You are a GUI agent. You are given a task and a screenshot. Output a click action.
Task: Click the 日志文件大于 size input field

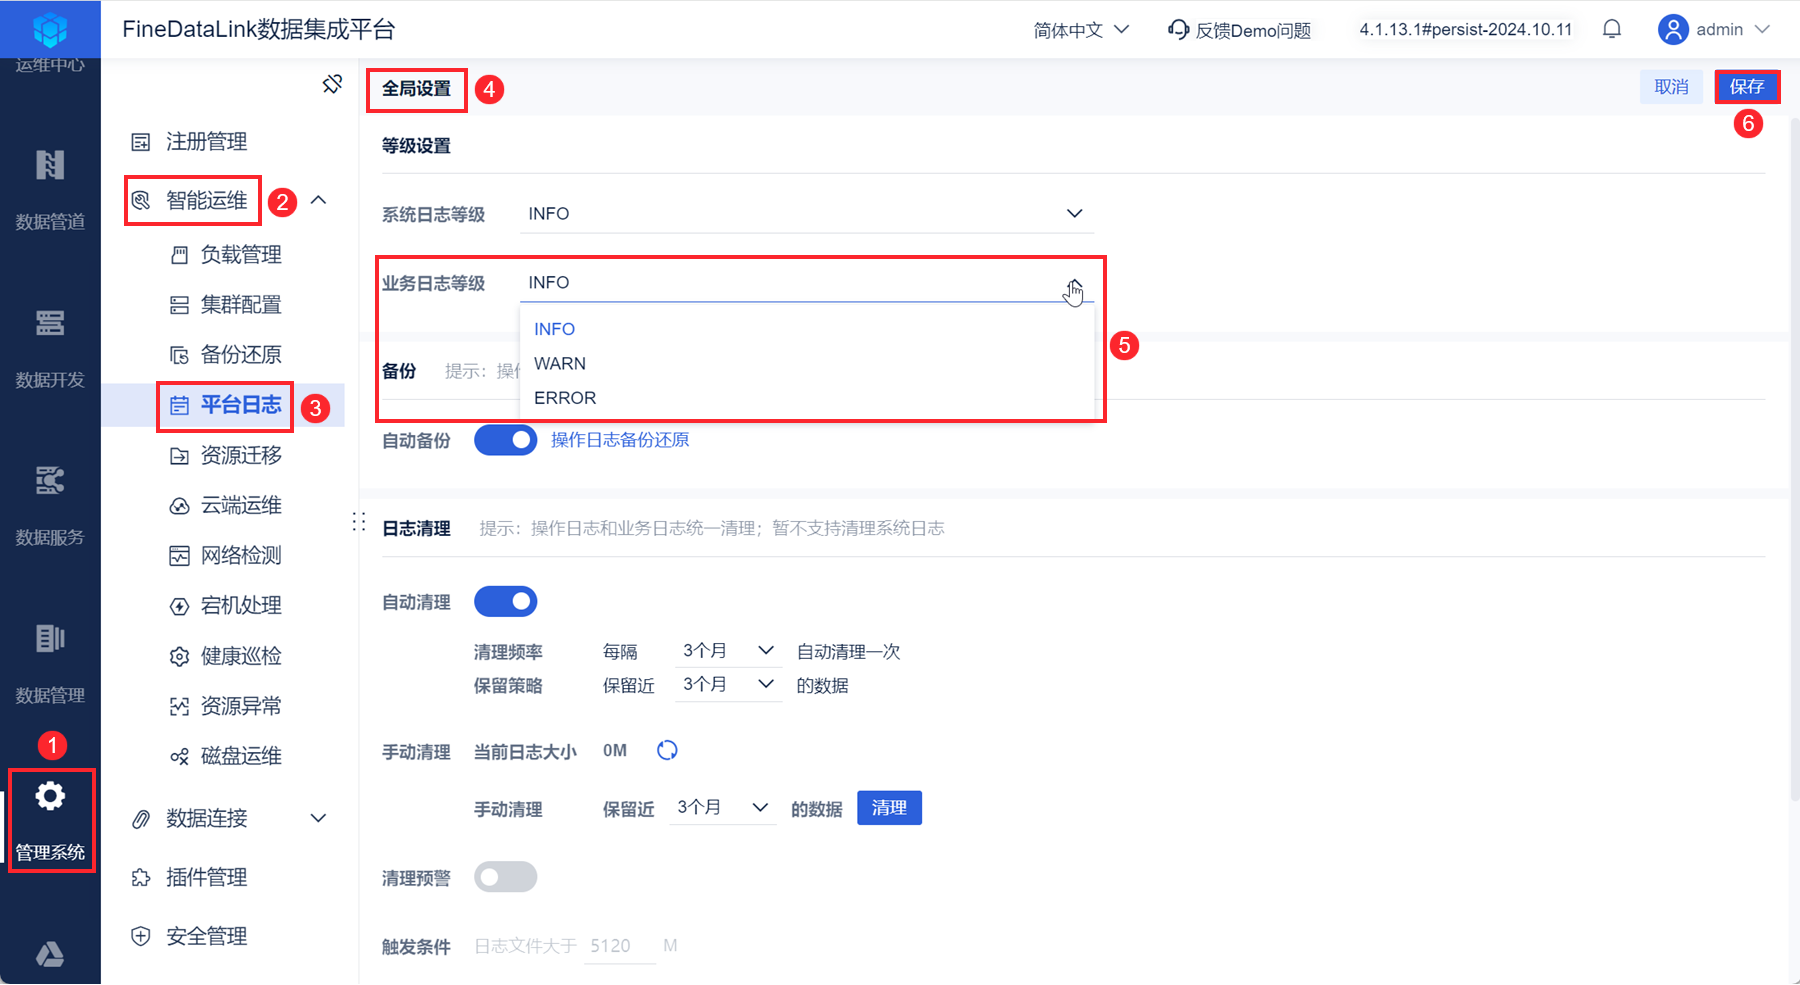click(x=619, y=946)
